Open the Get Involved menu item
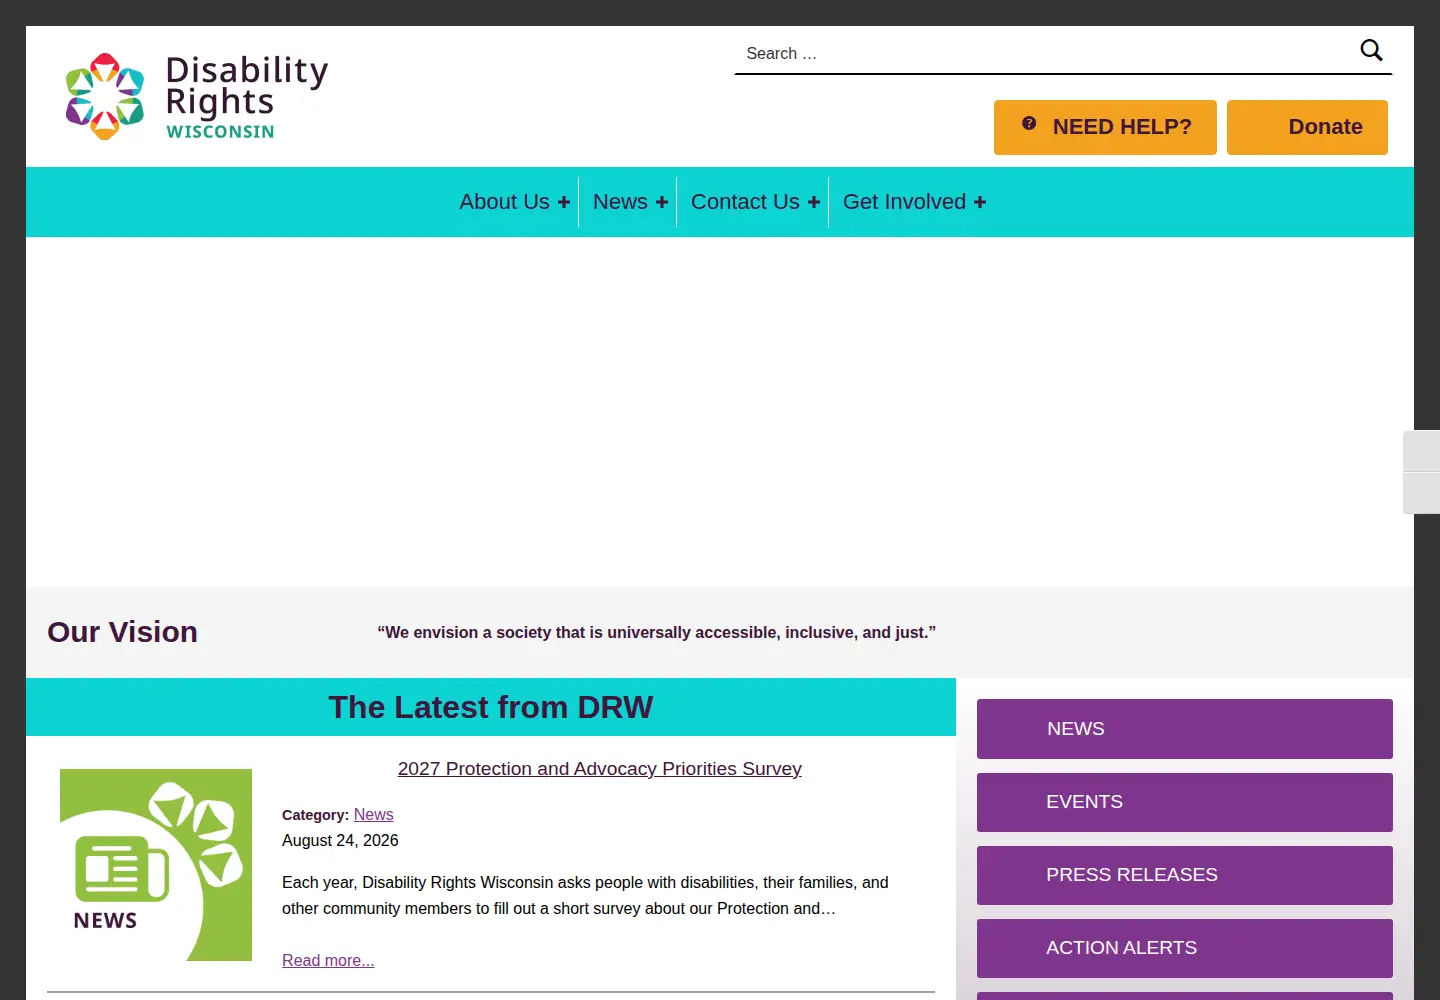 pos(904,202)
